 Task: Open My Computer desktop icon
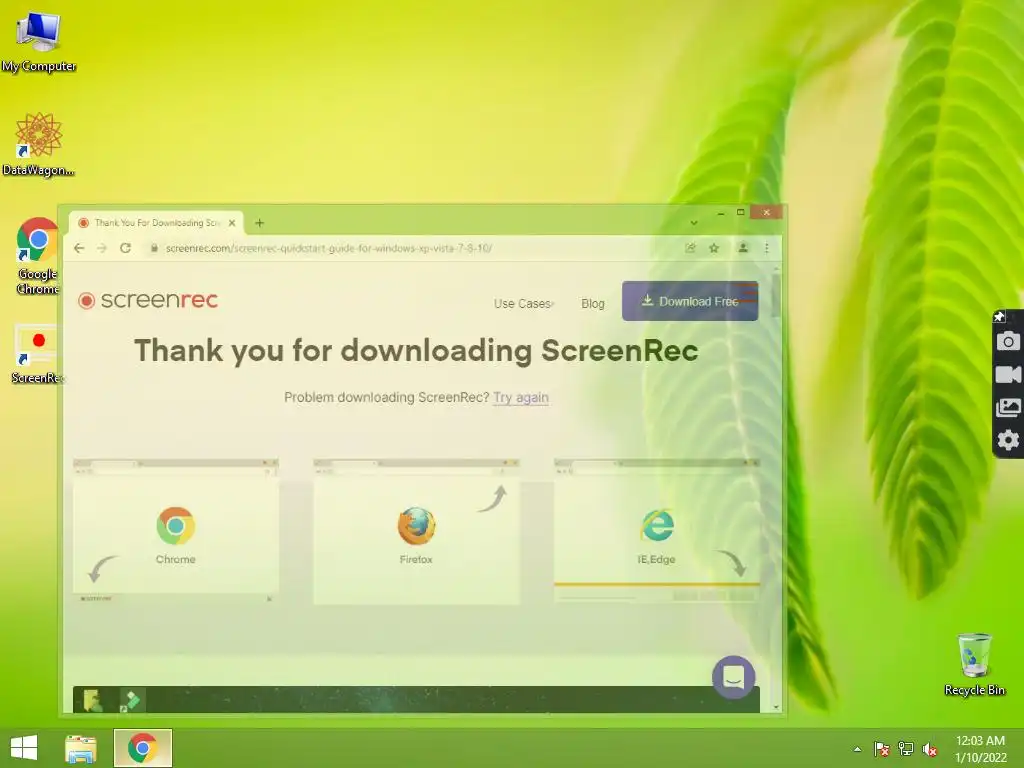click(39, 41)
